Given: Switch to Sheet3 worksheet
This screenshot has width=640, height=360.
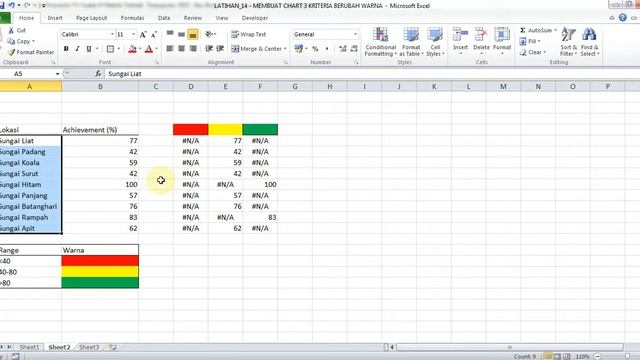Looking at the screenshot, I should (x=89, y=347).
